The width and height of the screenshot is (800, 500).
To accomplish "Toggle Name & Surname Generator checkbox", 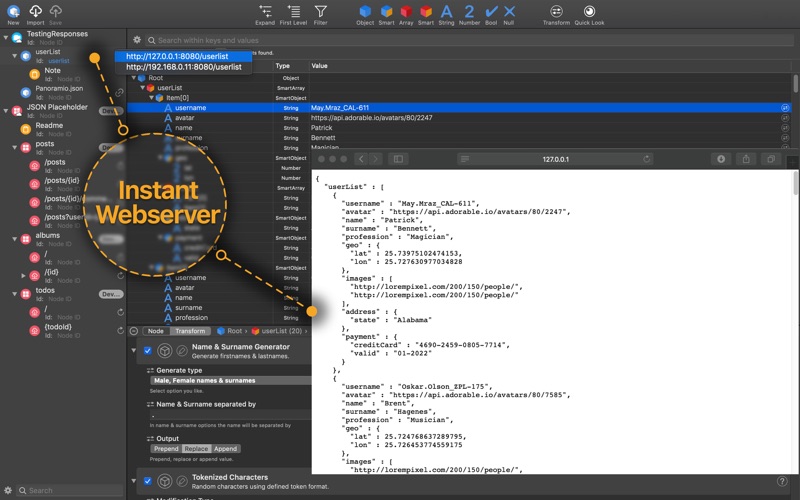I will [x=148, y=351].
